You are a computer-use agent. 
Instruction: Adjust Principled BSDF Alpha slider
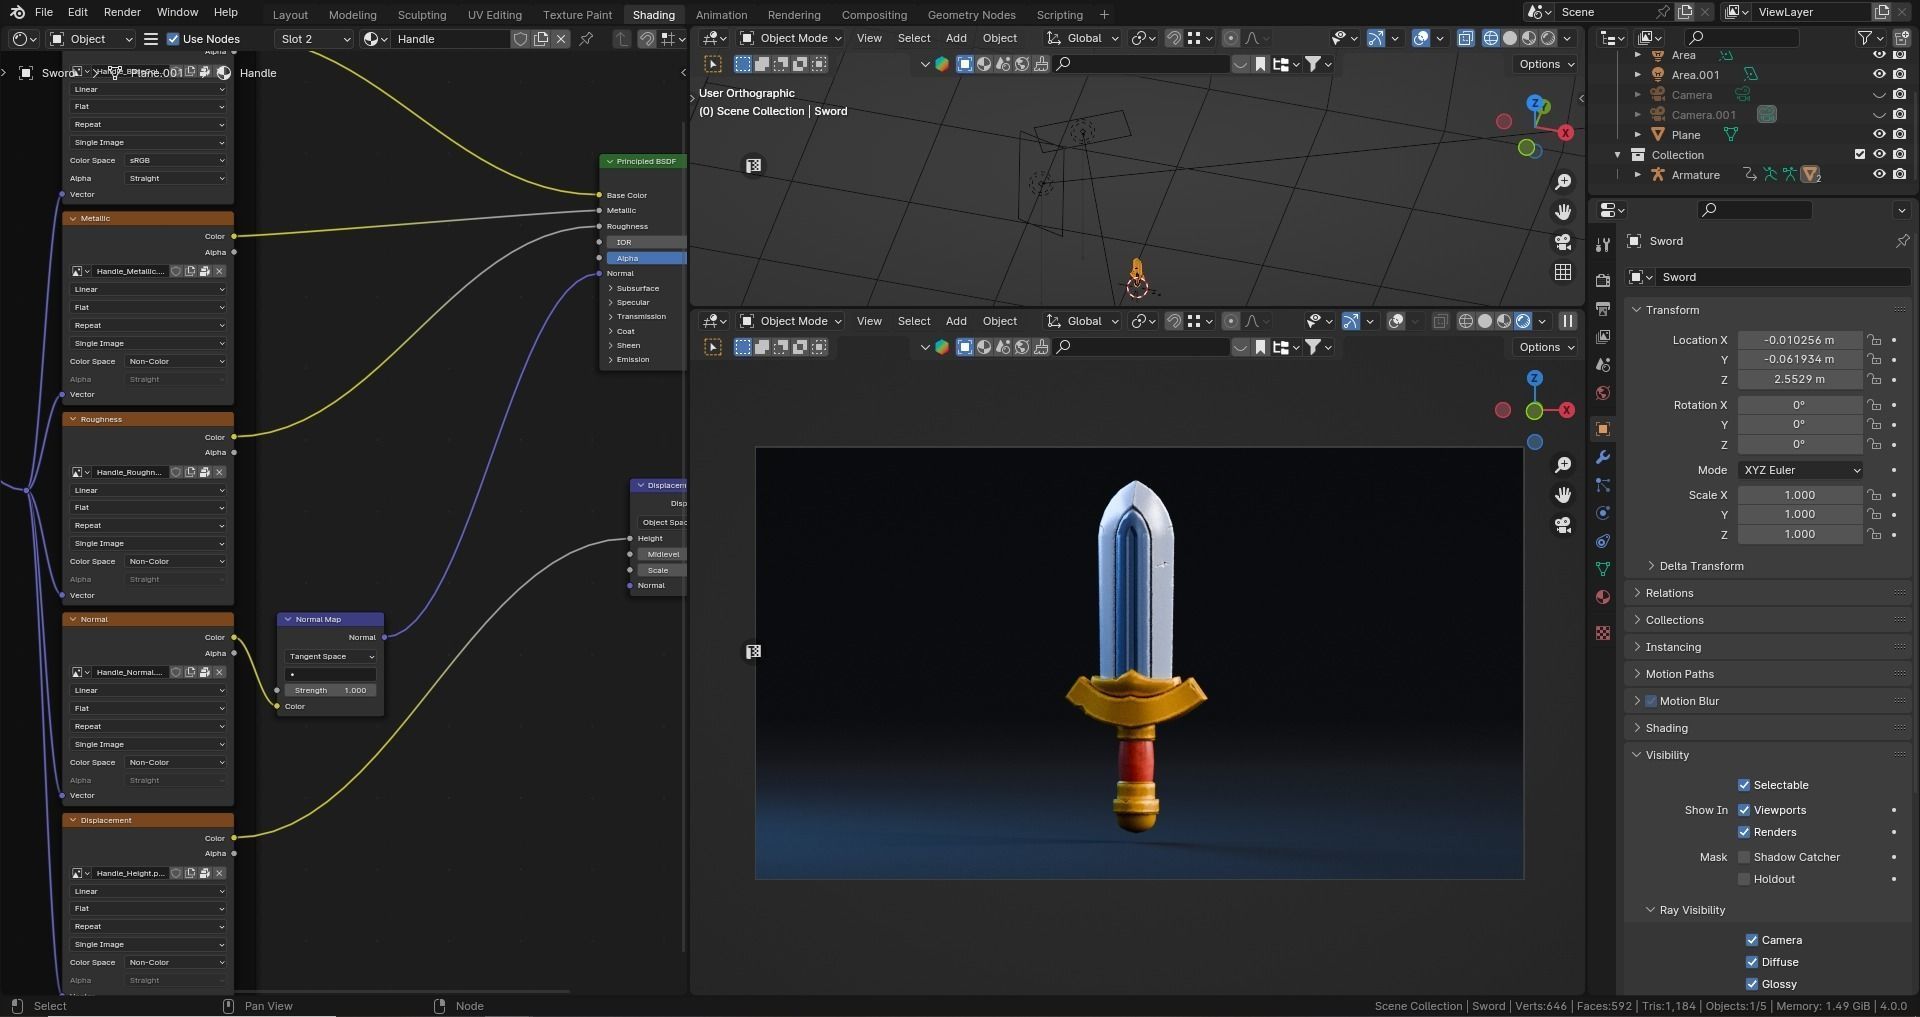tap(646, 258)
